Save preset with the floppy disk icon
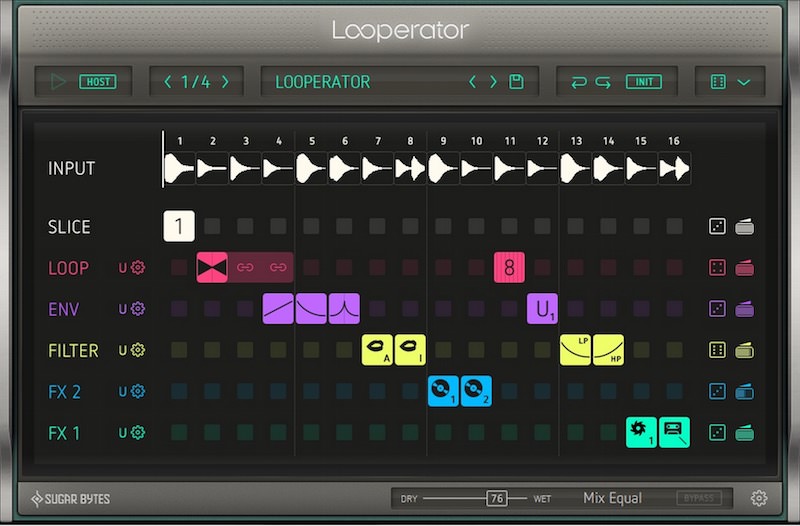800x526 pixels. 516,82
